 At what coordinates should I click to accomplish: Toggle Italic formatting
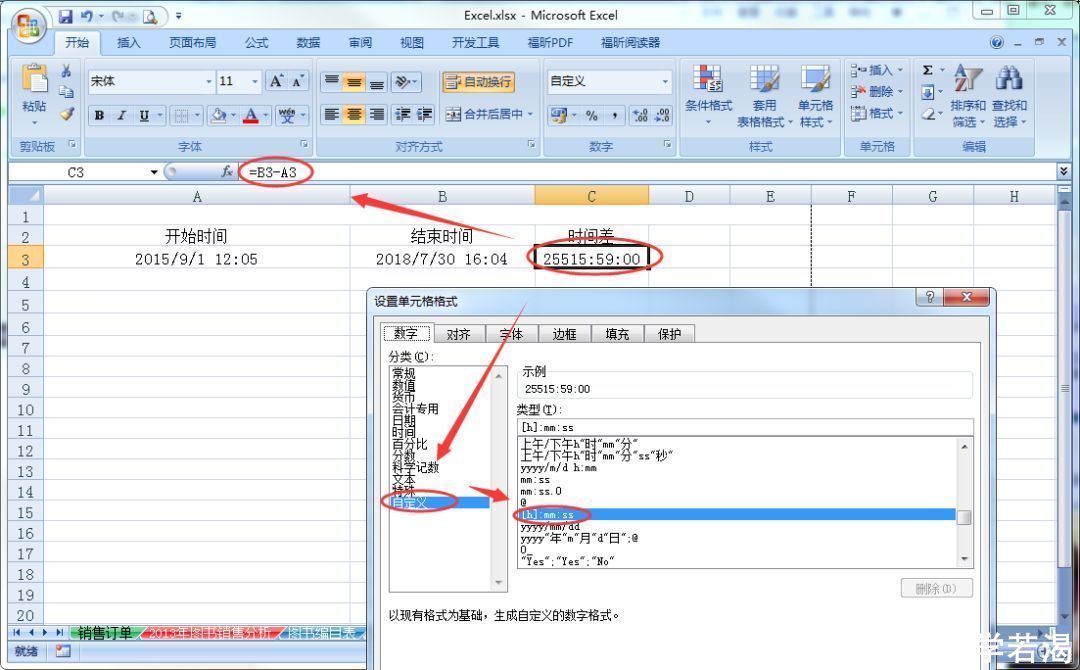(121, 116)
